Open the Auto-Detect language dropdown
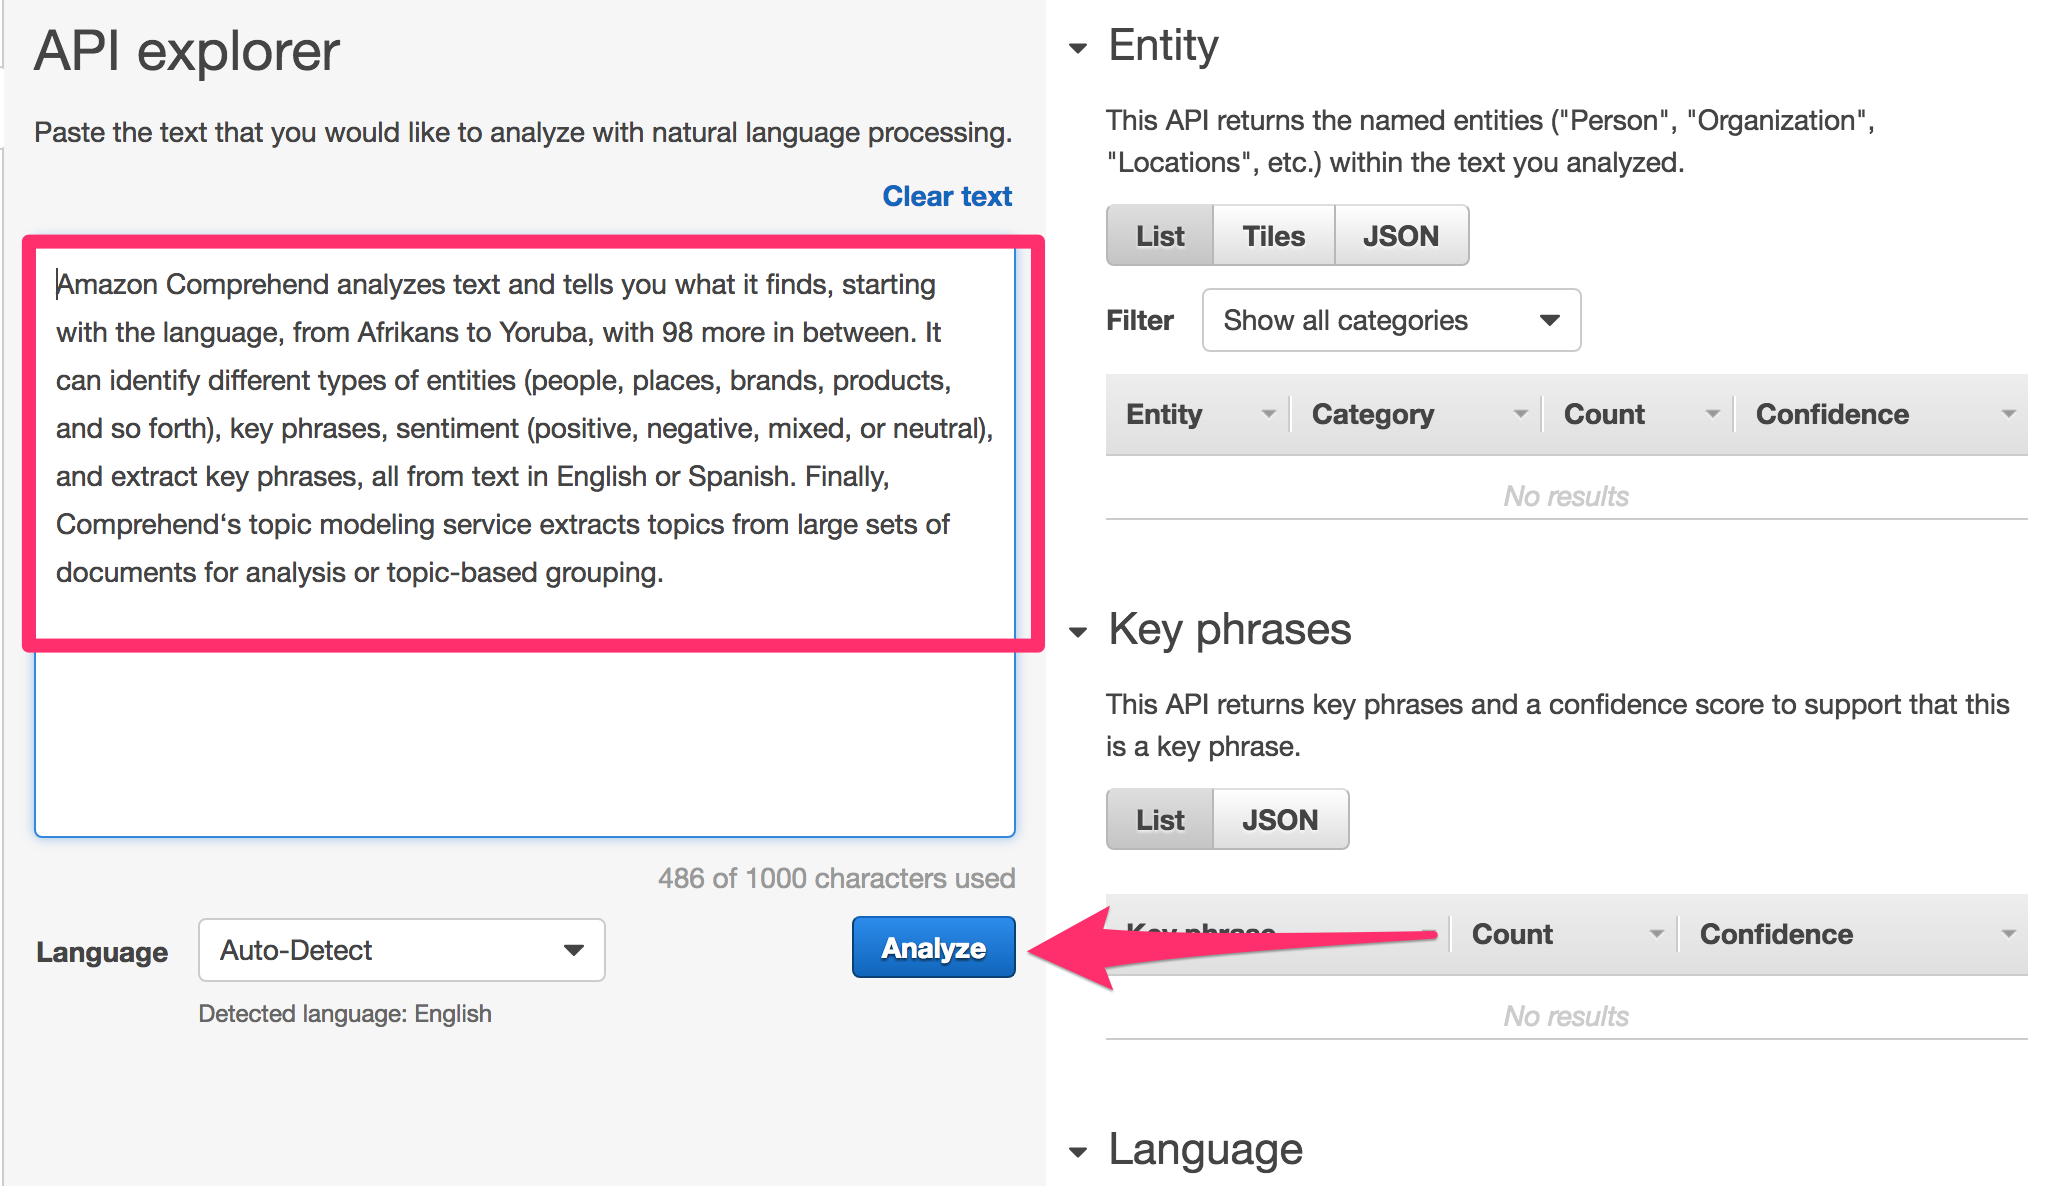The image size is (2058, 1186). [401, 950]
